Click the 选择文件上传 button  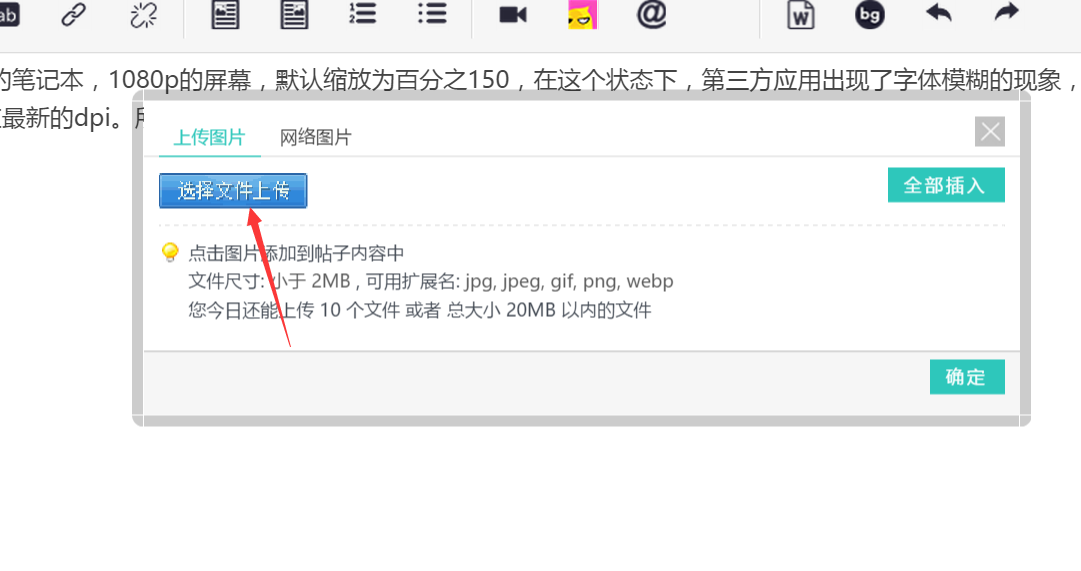coord(233,190)
